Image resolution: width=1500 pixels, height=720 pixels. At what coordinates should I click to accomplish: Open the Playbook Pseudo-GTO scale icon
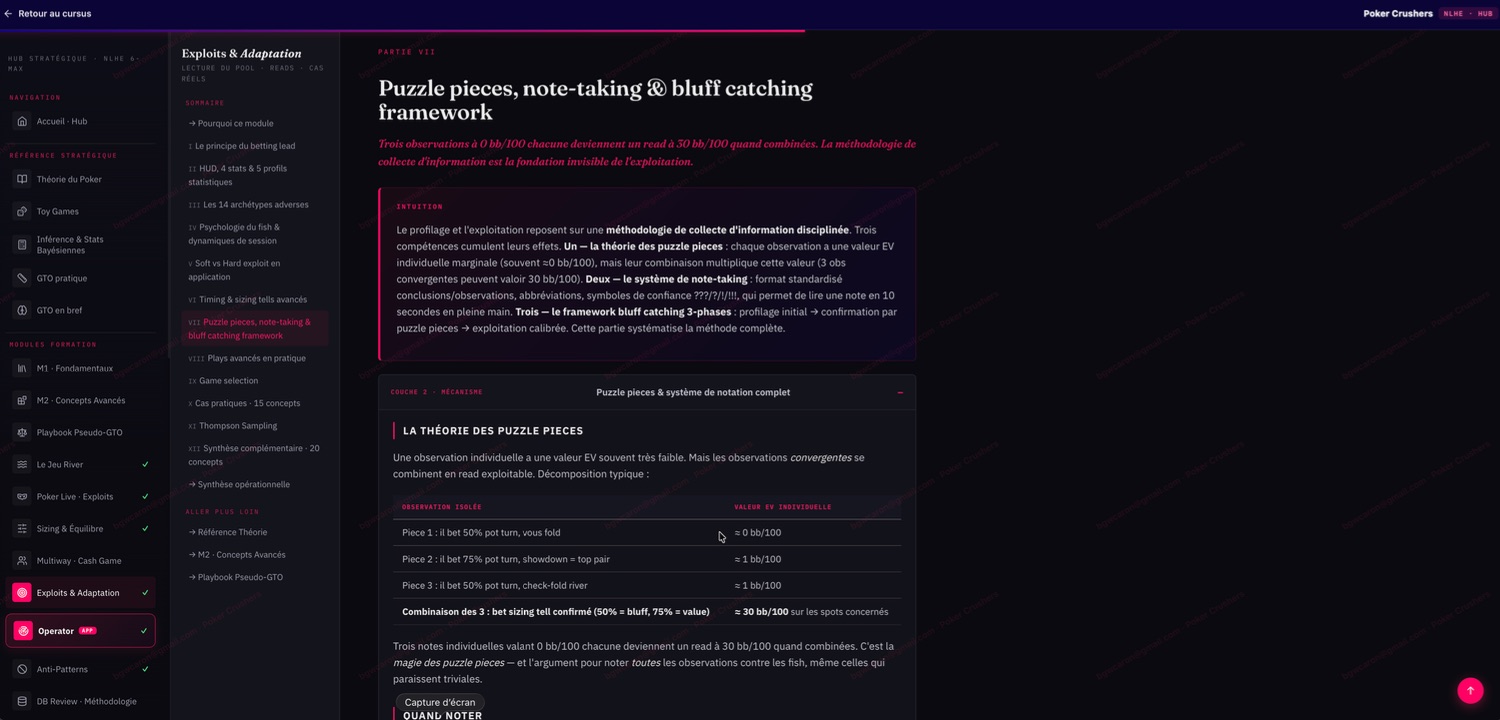22,432
